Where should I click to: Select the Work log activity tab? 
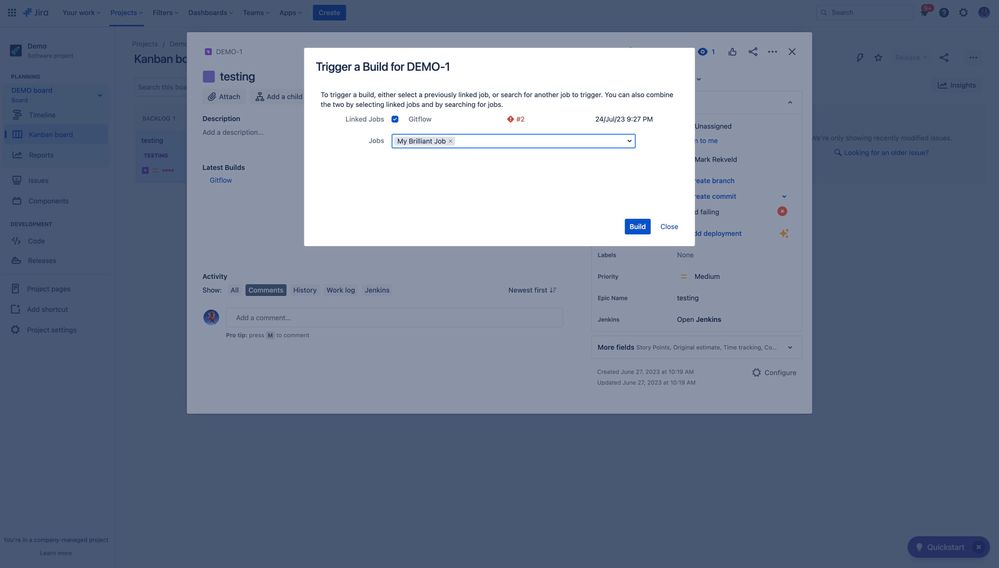pyautogui.click(x=340, y=290)
